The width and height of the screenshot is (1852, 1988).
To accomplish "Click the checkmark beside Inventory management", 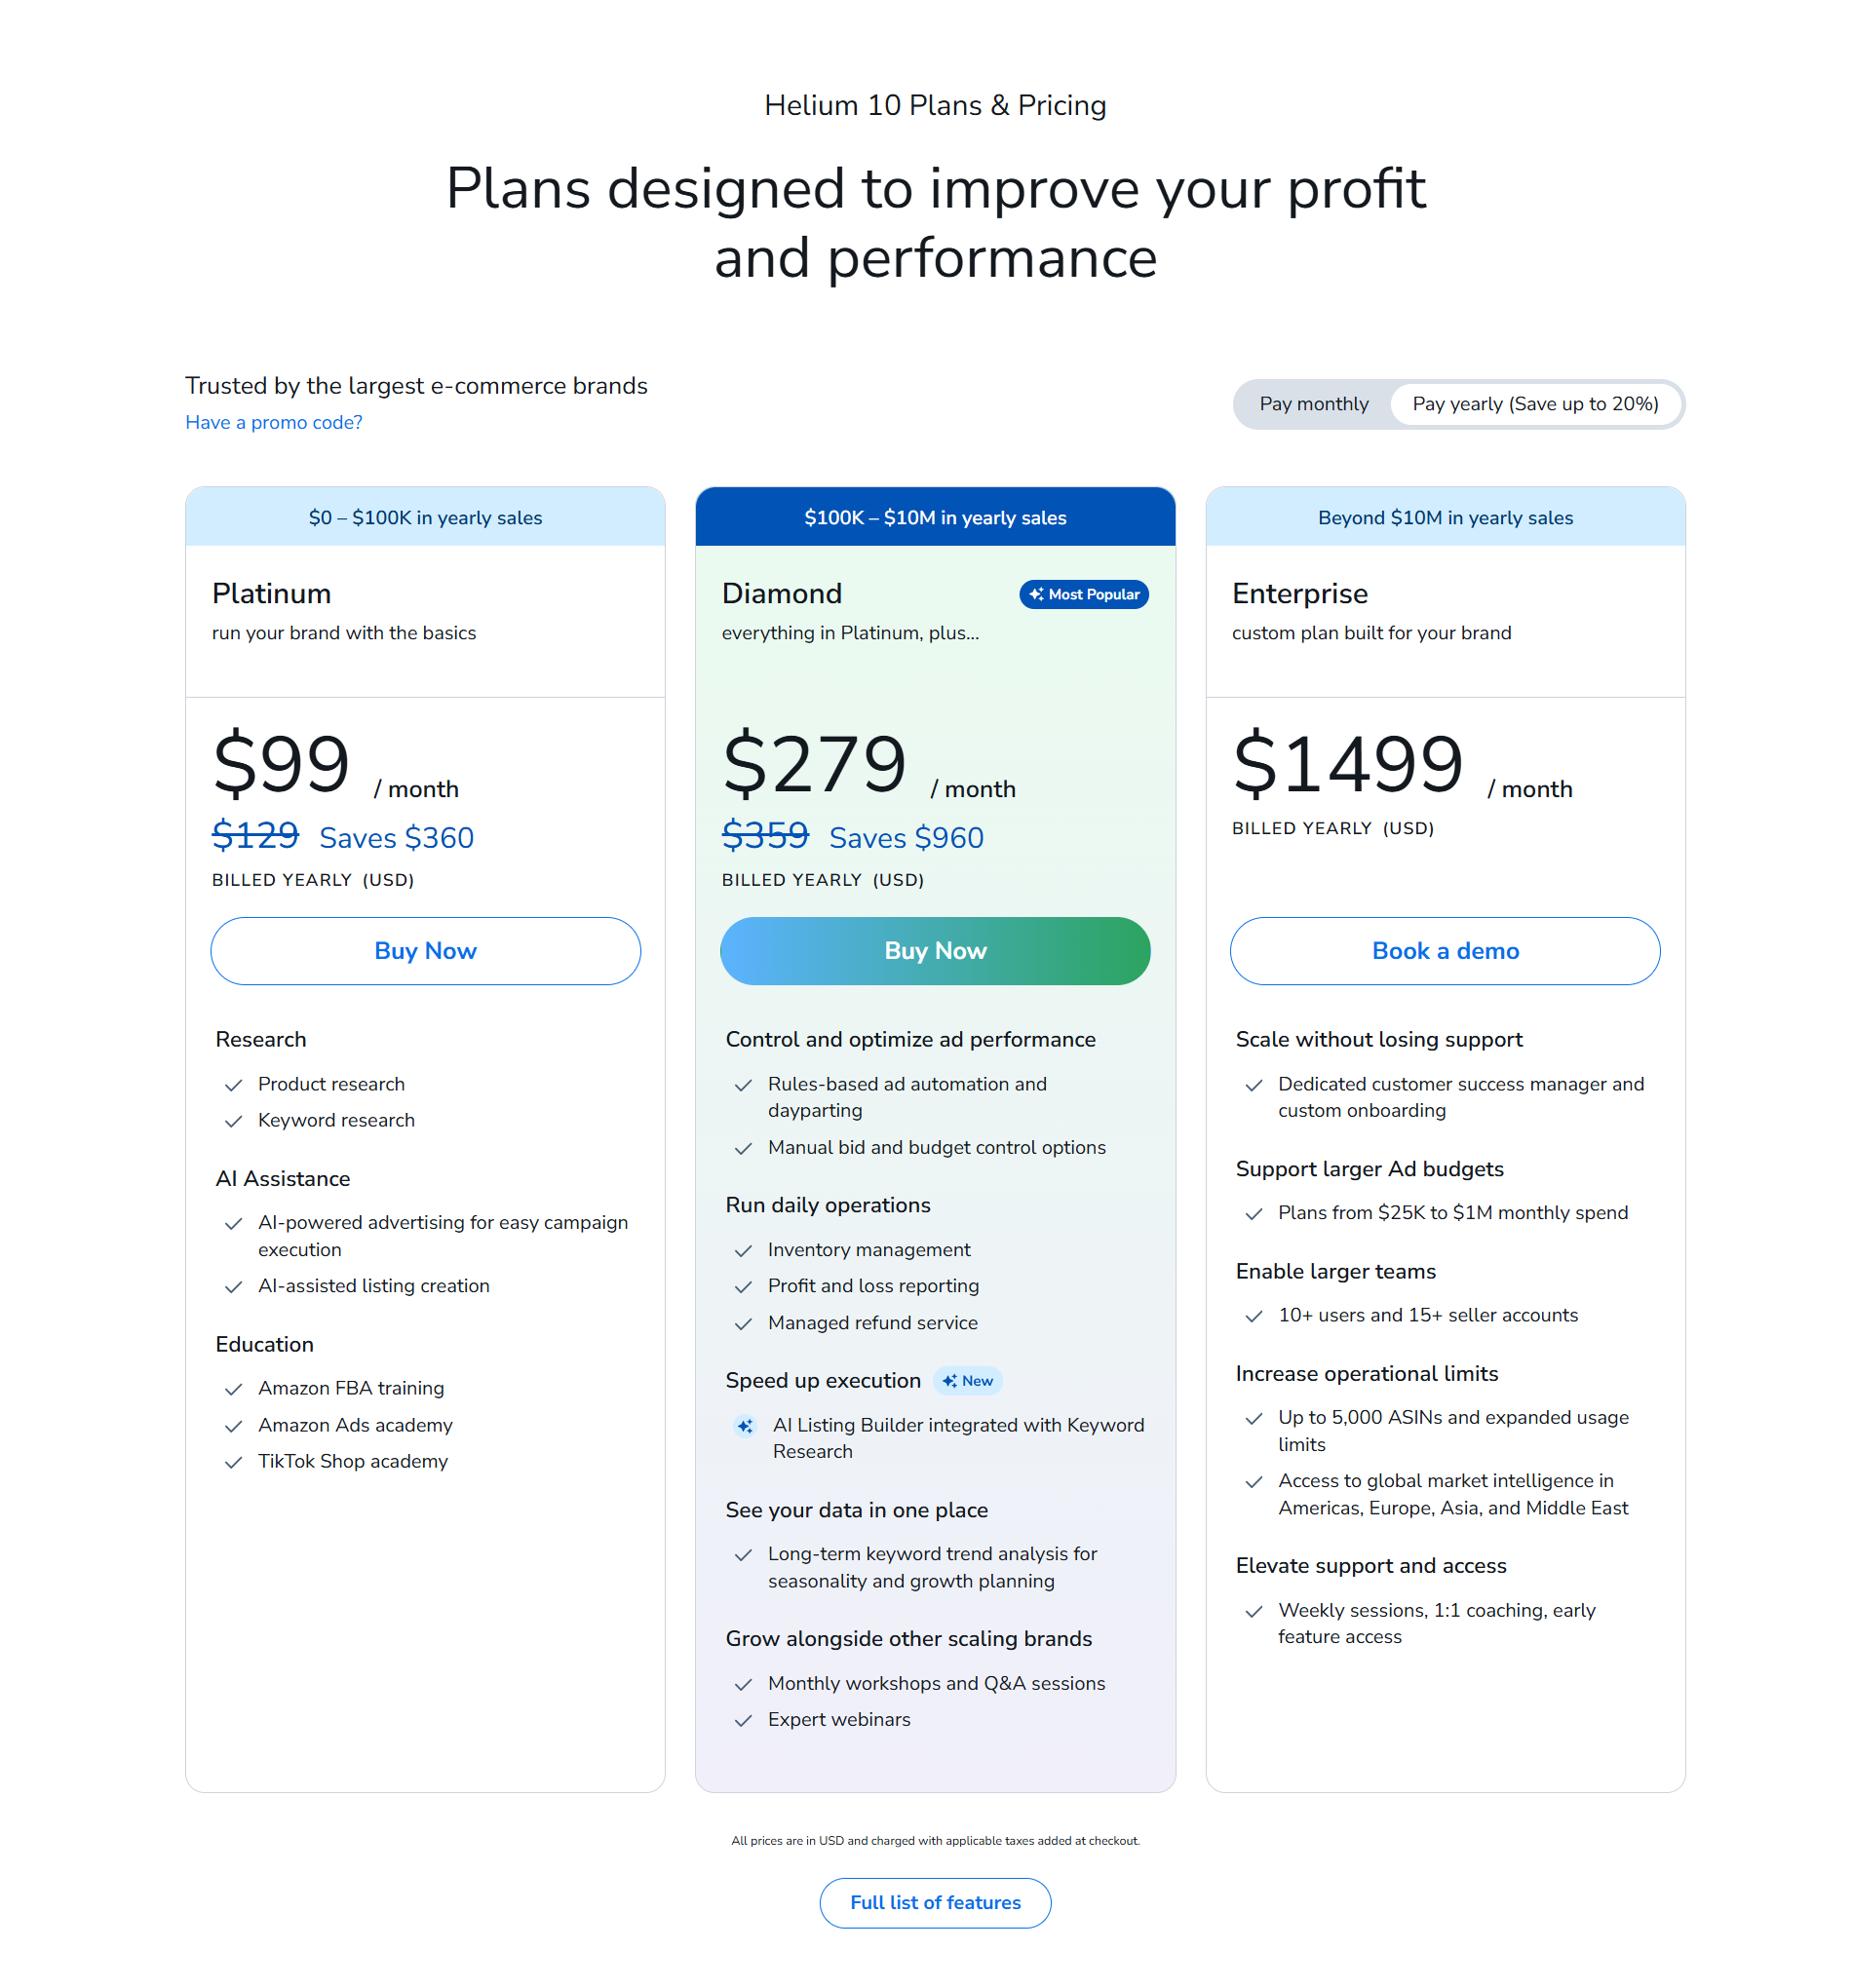I will tap(743, 1251).
